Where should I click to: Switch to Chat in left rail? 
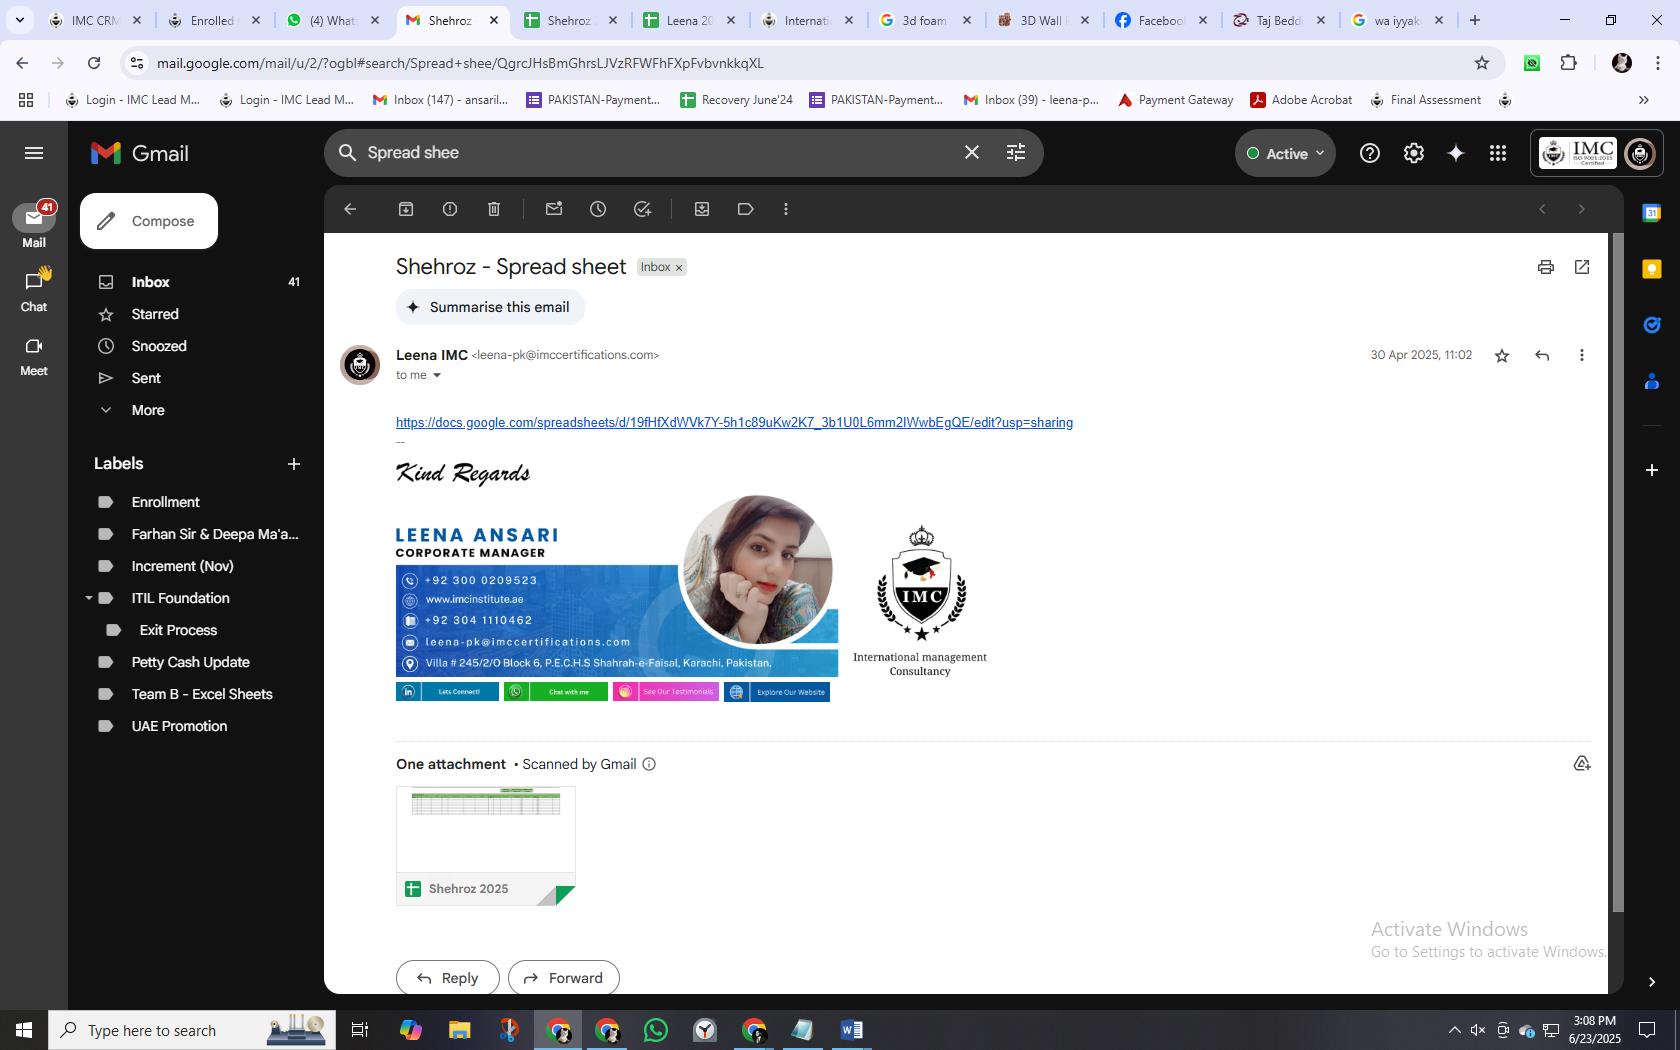(34, 291)
